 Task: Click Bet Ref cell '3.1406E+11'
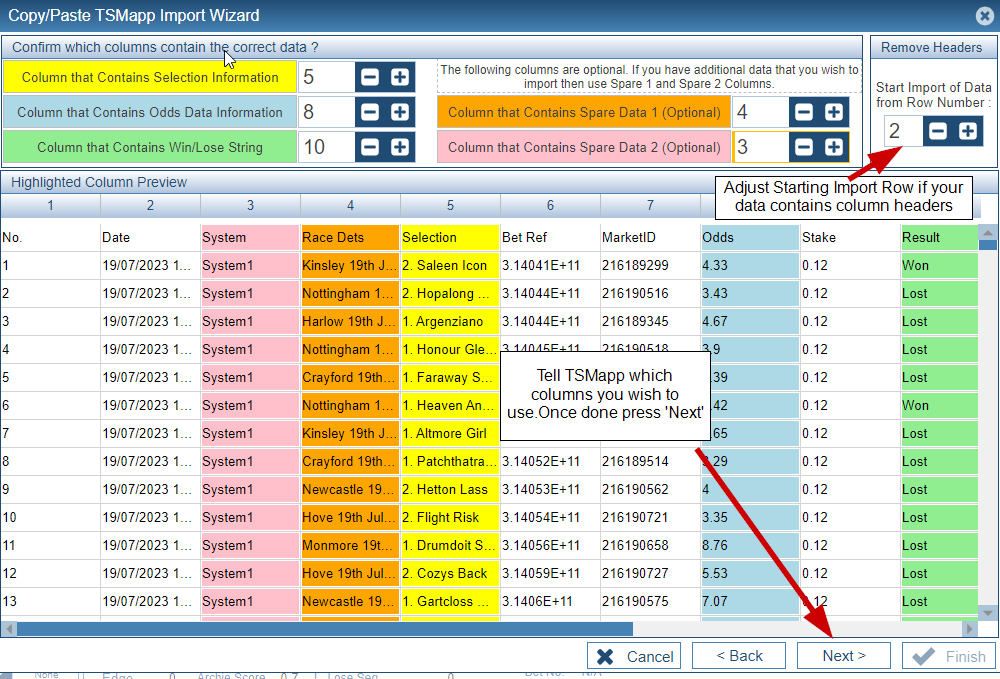pos(550,601)
